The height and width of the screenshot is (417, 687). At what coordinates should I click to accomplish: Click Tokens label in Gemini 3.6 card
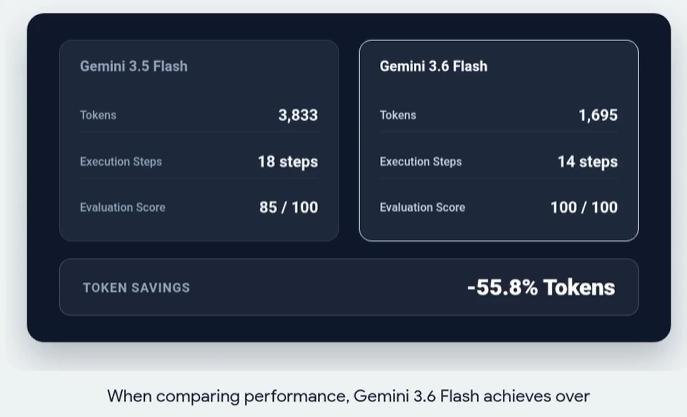tap(398, 115)
